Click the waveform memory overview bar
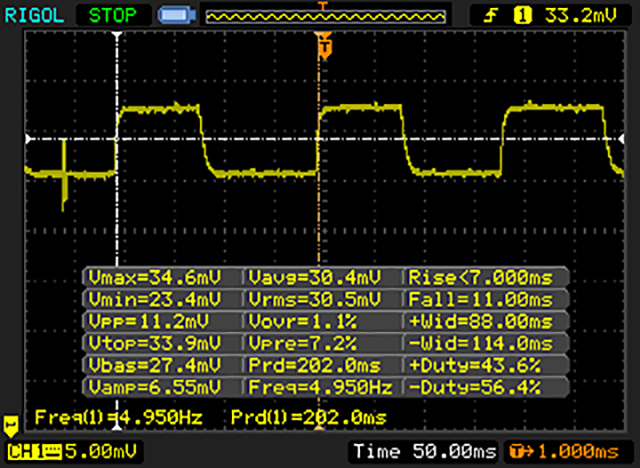The height and width of the screenshot is (468, 640). click(x=325, y=16)
